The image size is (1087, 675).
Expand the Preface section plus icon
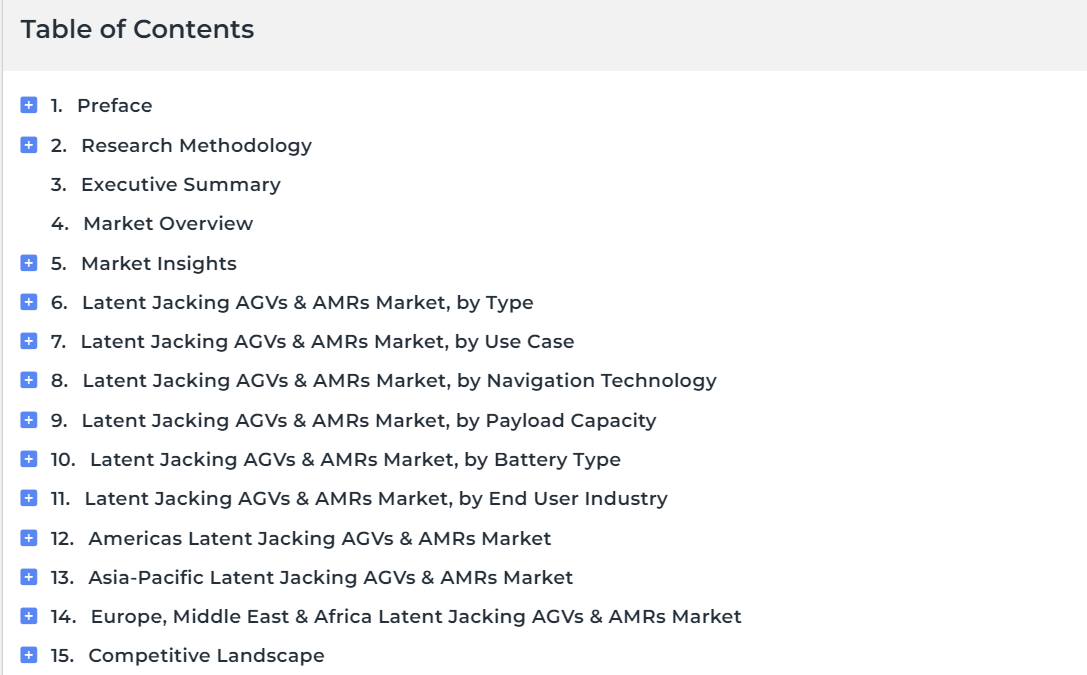click(x=28, y=105)
